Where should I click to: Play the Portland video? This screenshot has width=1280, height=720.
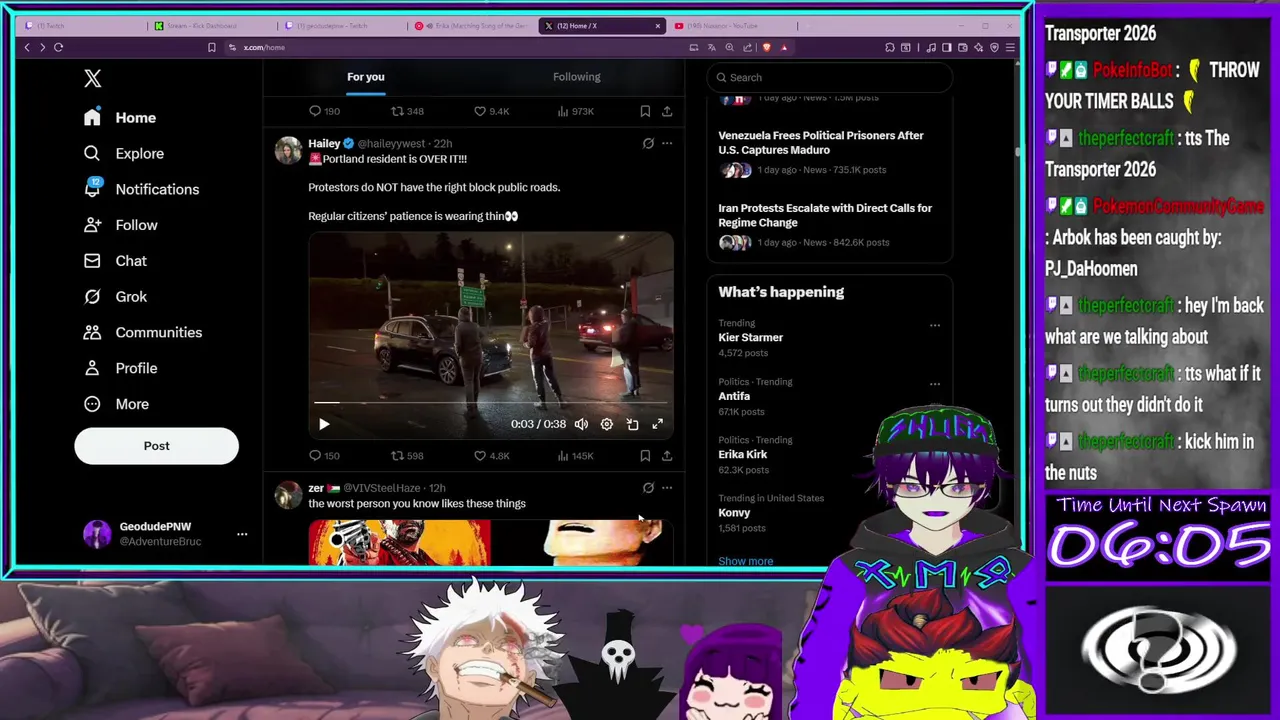click(x=324, y=425)
